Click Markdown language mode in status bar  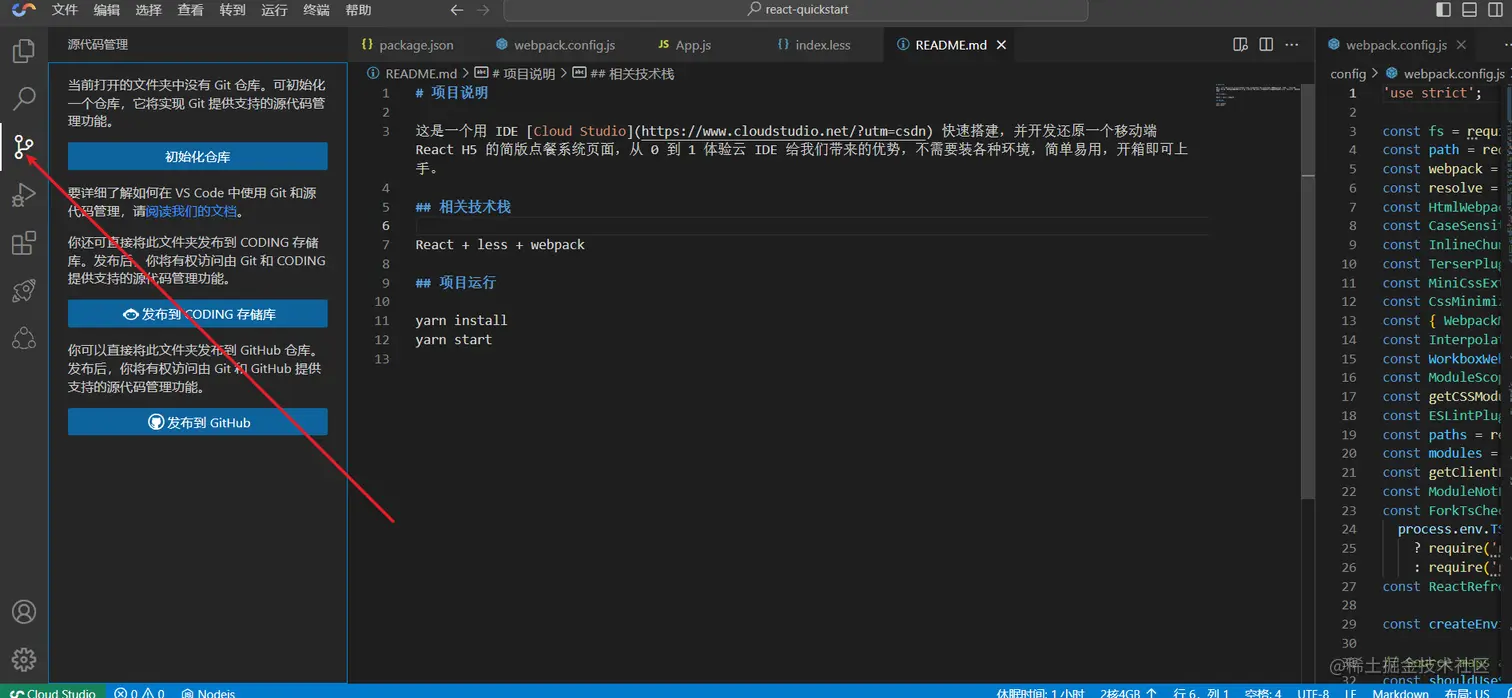[x=1400, y=692]
